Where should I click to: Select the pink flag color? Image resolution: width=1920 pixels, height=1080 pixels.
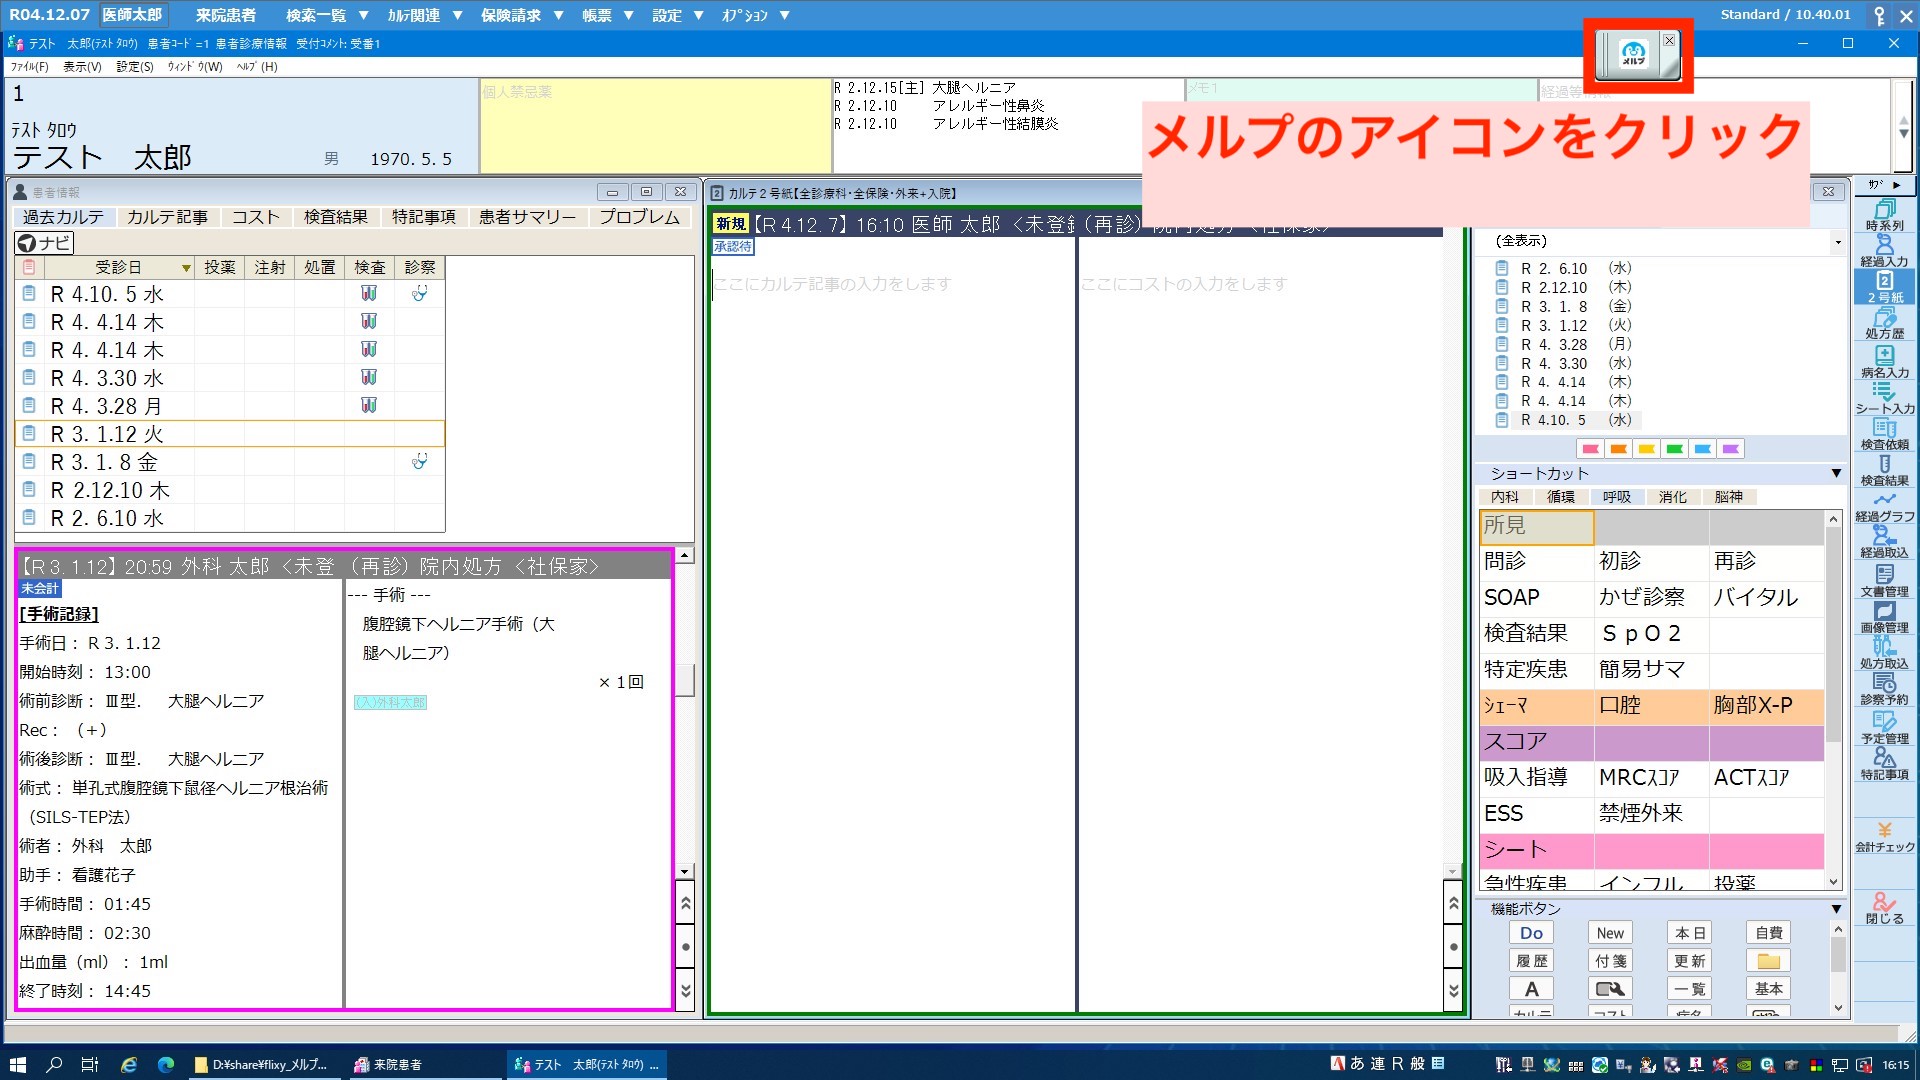1590,449
